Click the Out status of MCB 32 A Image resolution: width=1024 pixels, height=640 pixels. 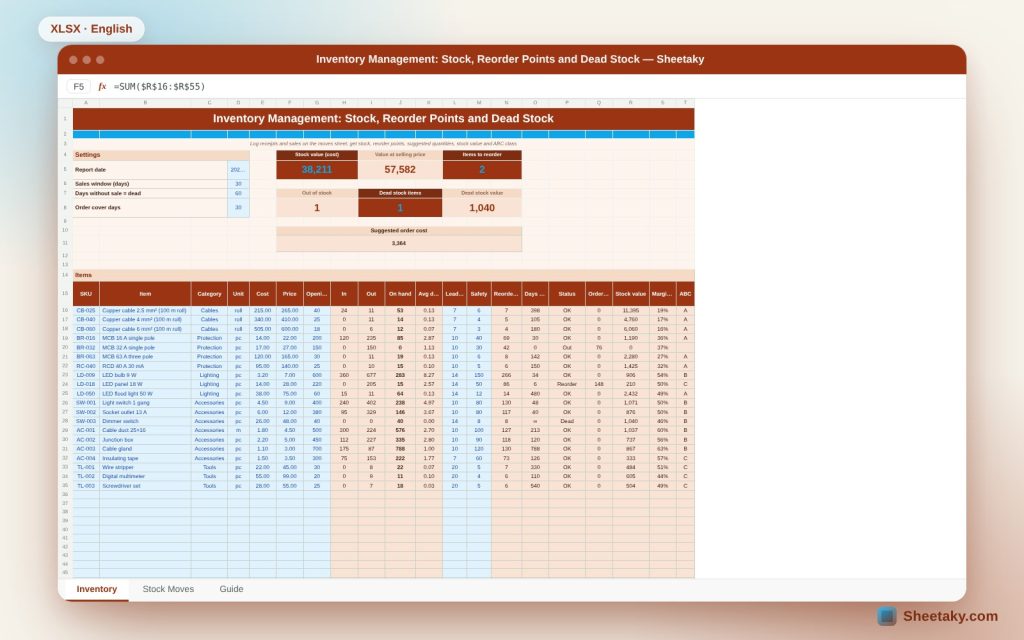pyautogui.click(x=567, y=347)
